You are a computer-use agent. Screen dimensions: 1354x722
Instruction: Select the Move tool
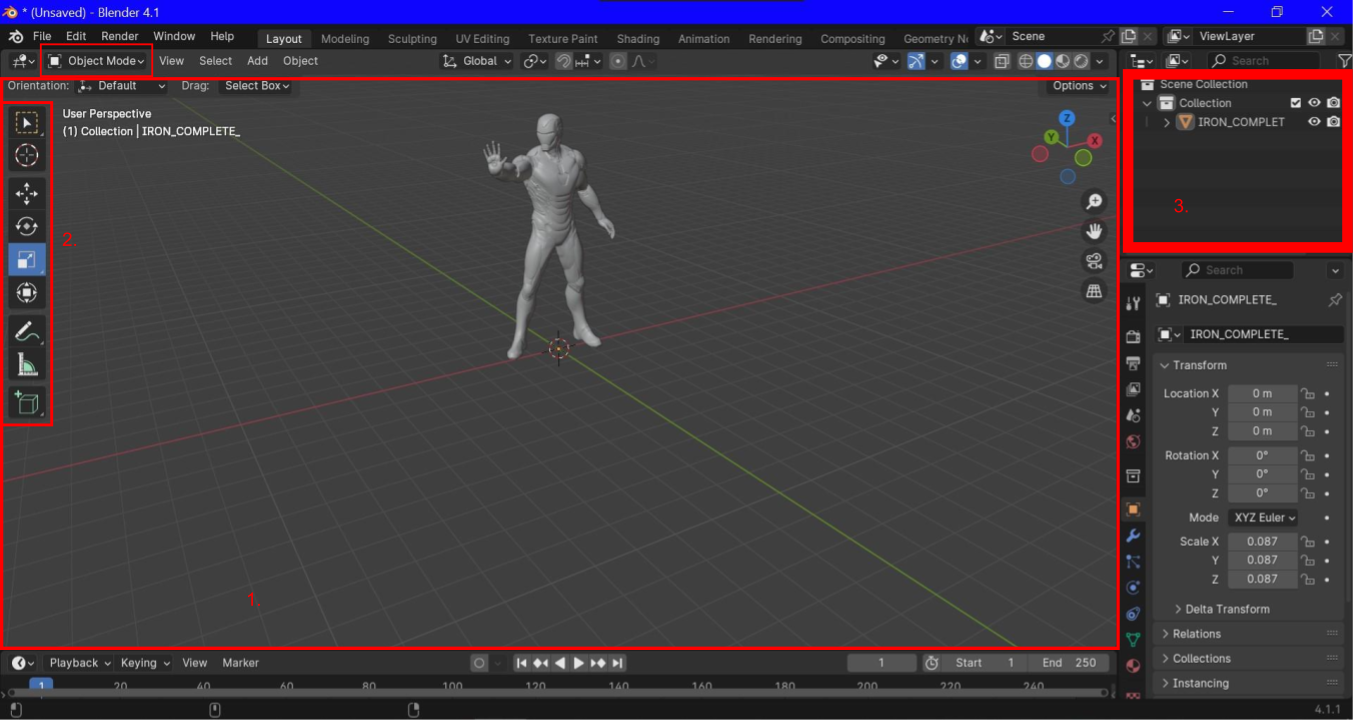[27, 193]
